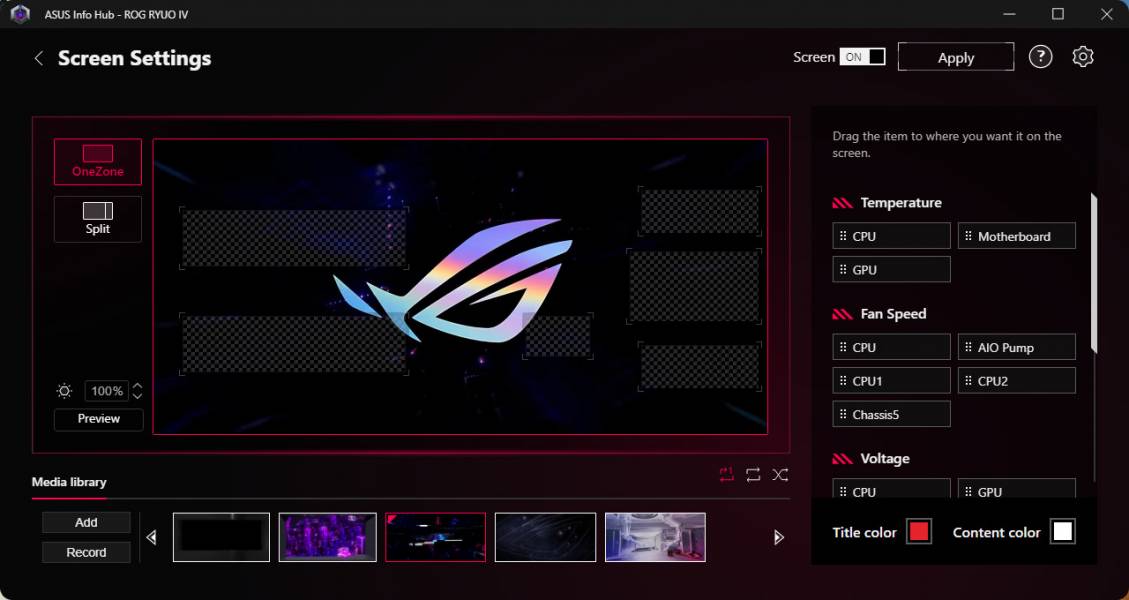1129x600 pixels.
Task: Choose the purple neon media thumbnail
Action: 327,537
